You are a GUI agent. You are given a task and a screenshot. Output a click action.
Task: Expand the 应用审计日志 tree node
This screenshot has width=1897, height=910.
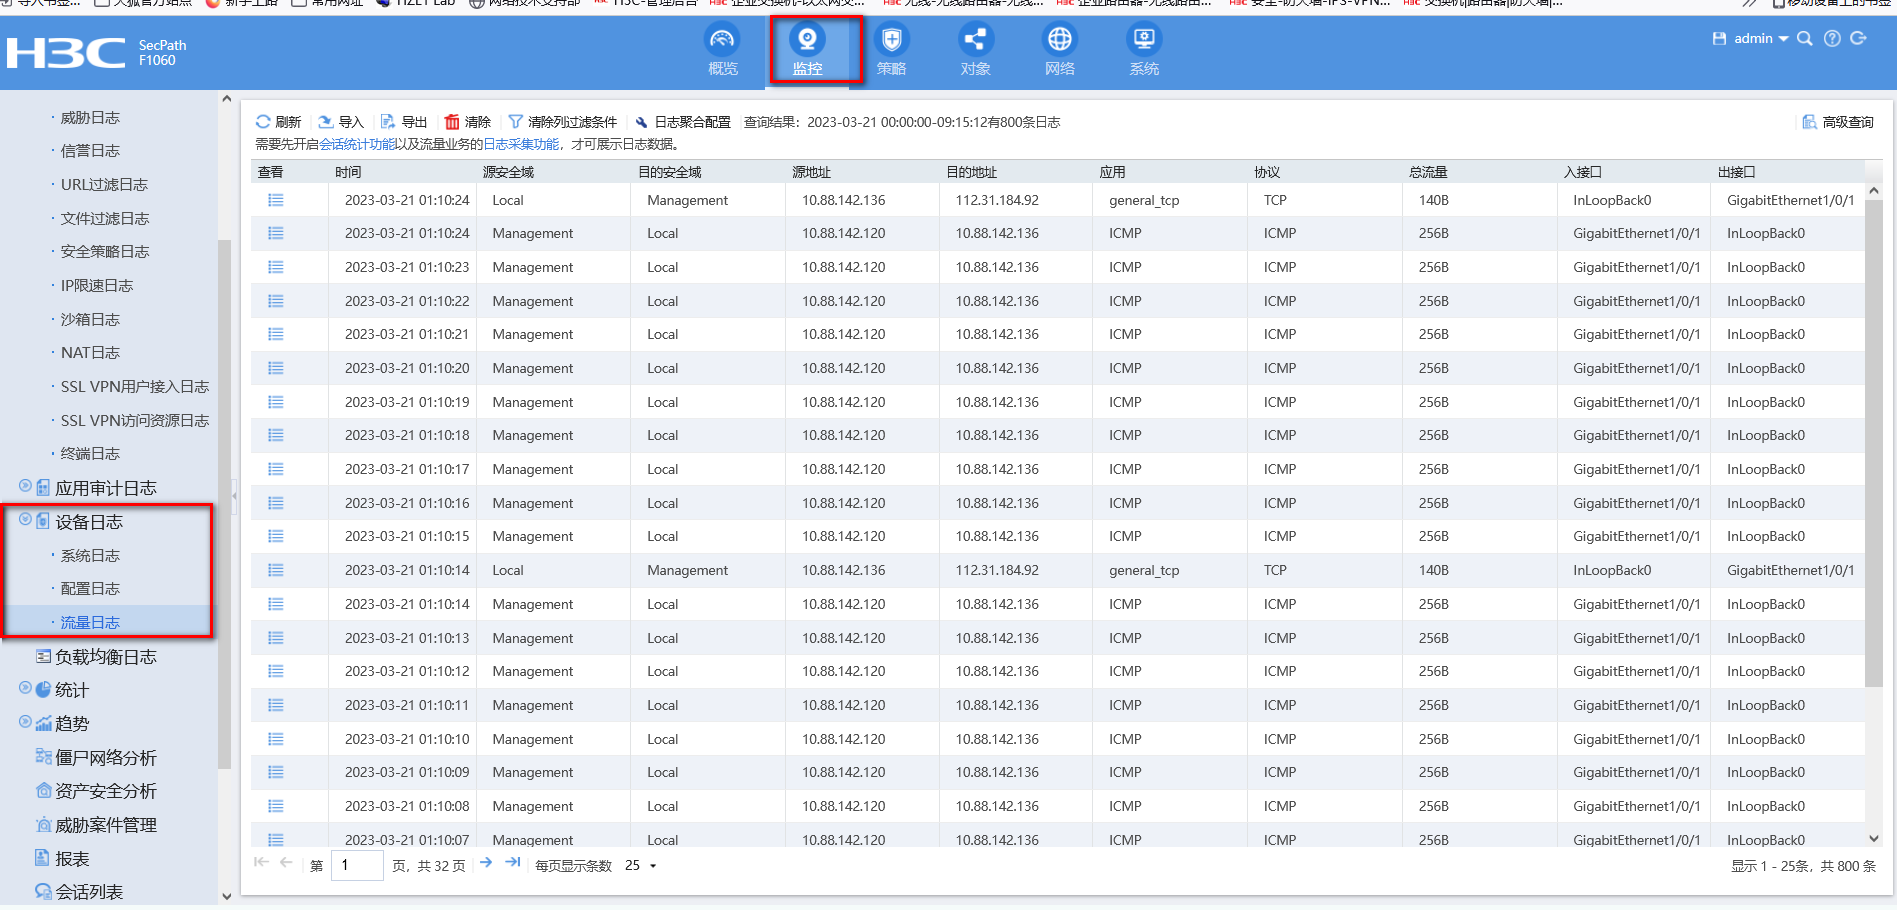tap(26, 486)
